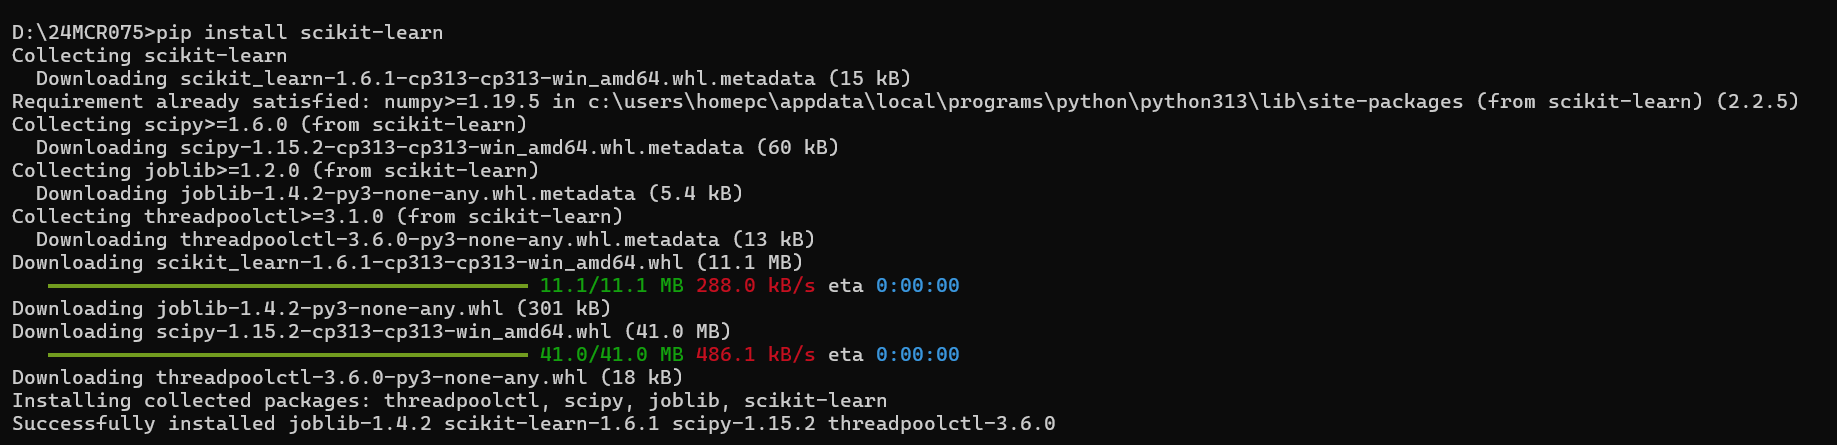The width and height of the screenshot is (1837, 445).
Task: Click the 'Downloading threadpoolctl-3.6.0-py3-none-any.whl (18 kB)' line
Action: [347, 377]
